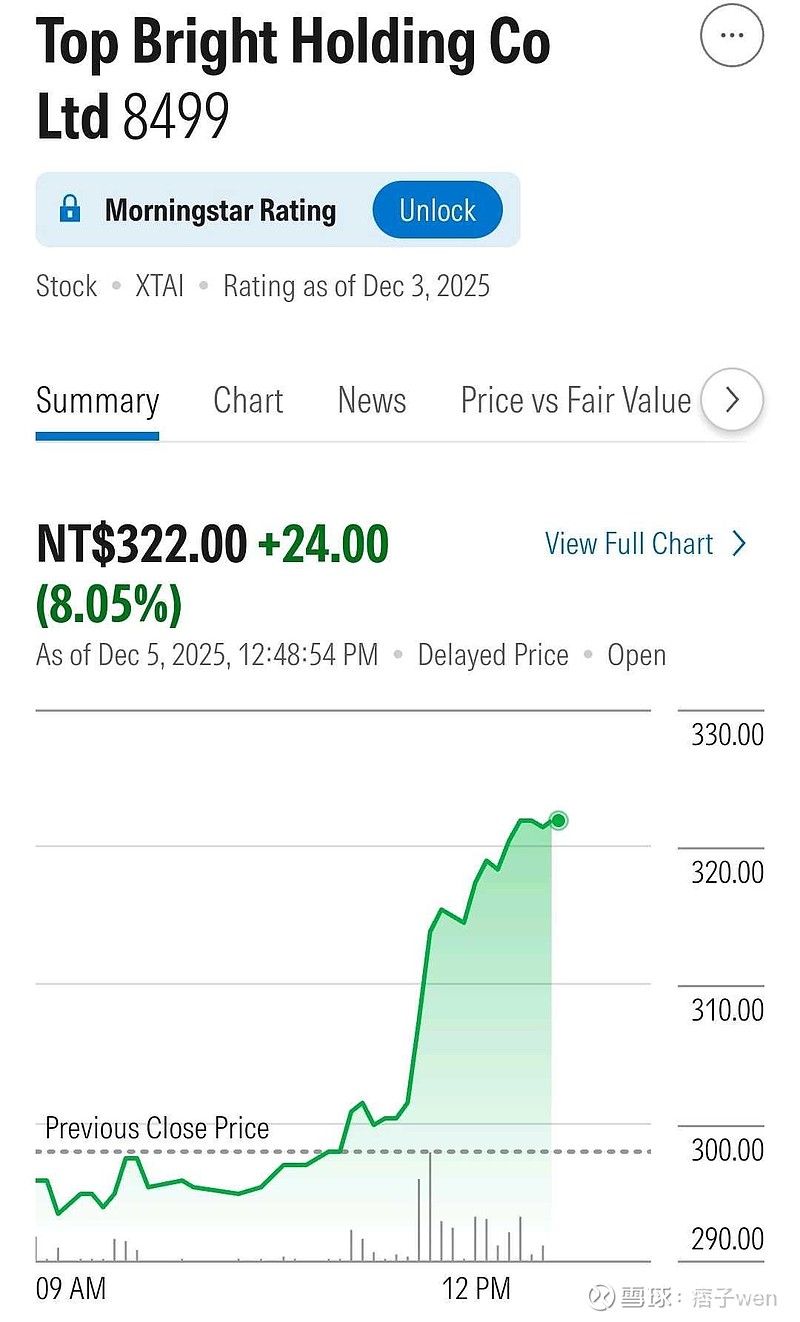This screenshot has height=1322, width=800.
Task: Click the 12 PM time axis label
Action: [476, 1289]
